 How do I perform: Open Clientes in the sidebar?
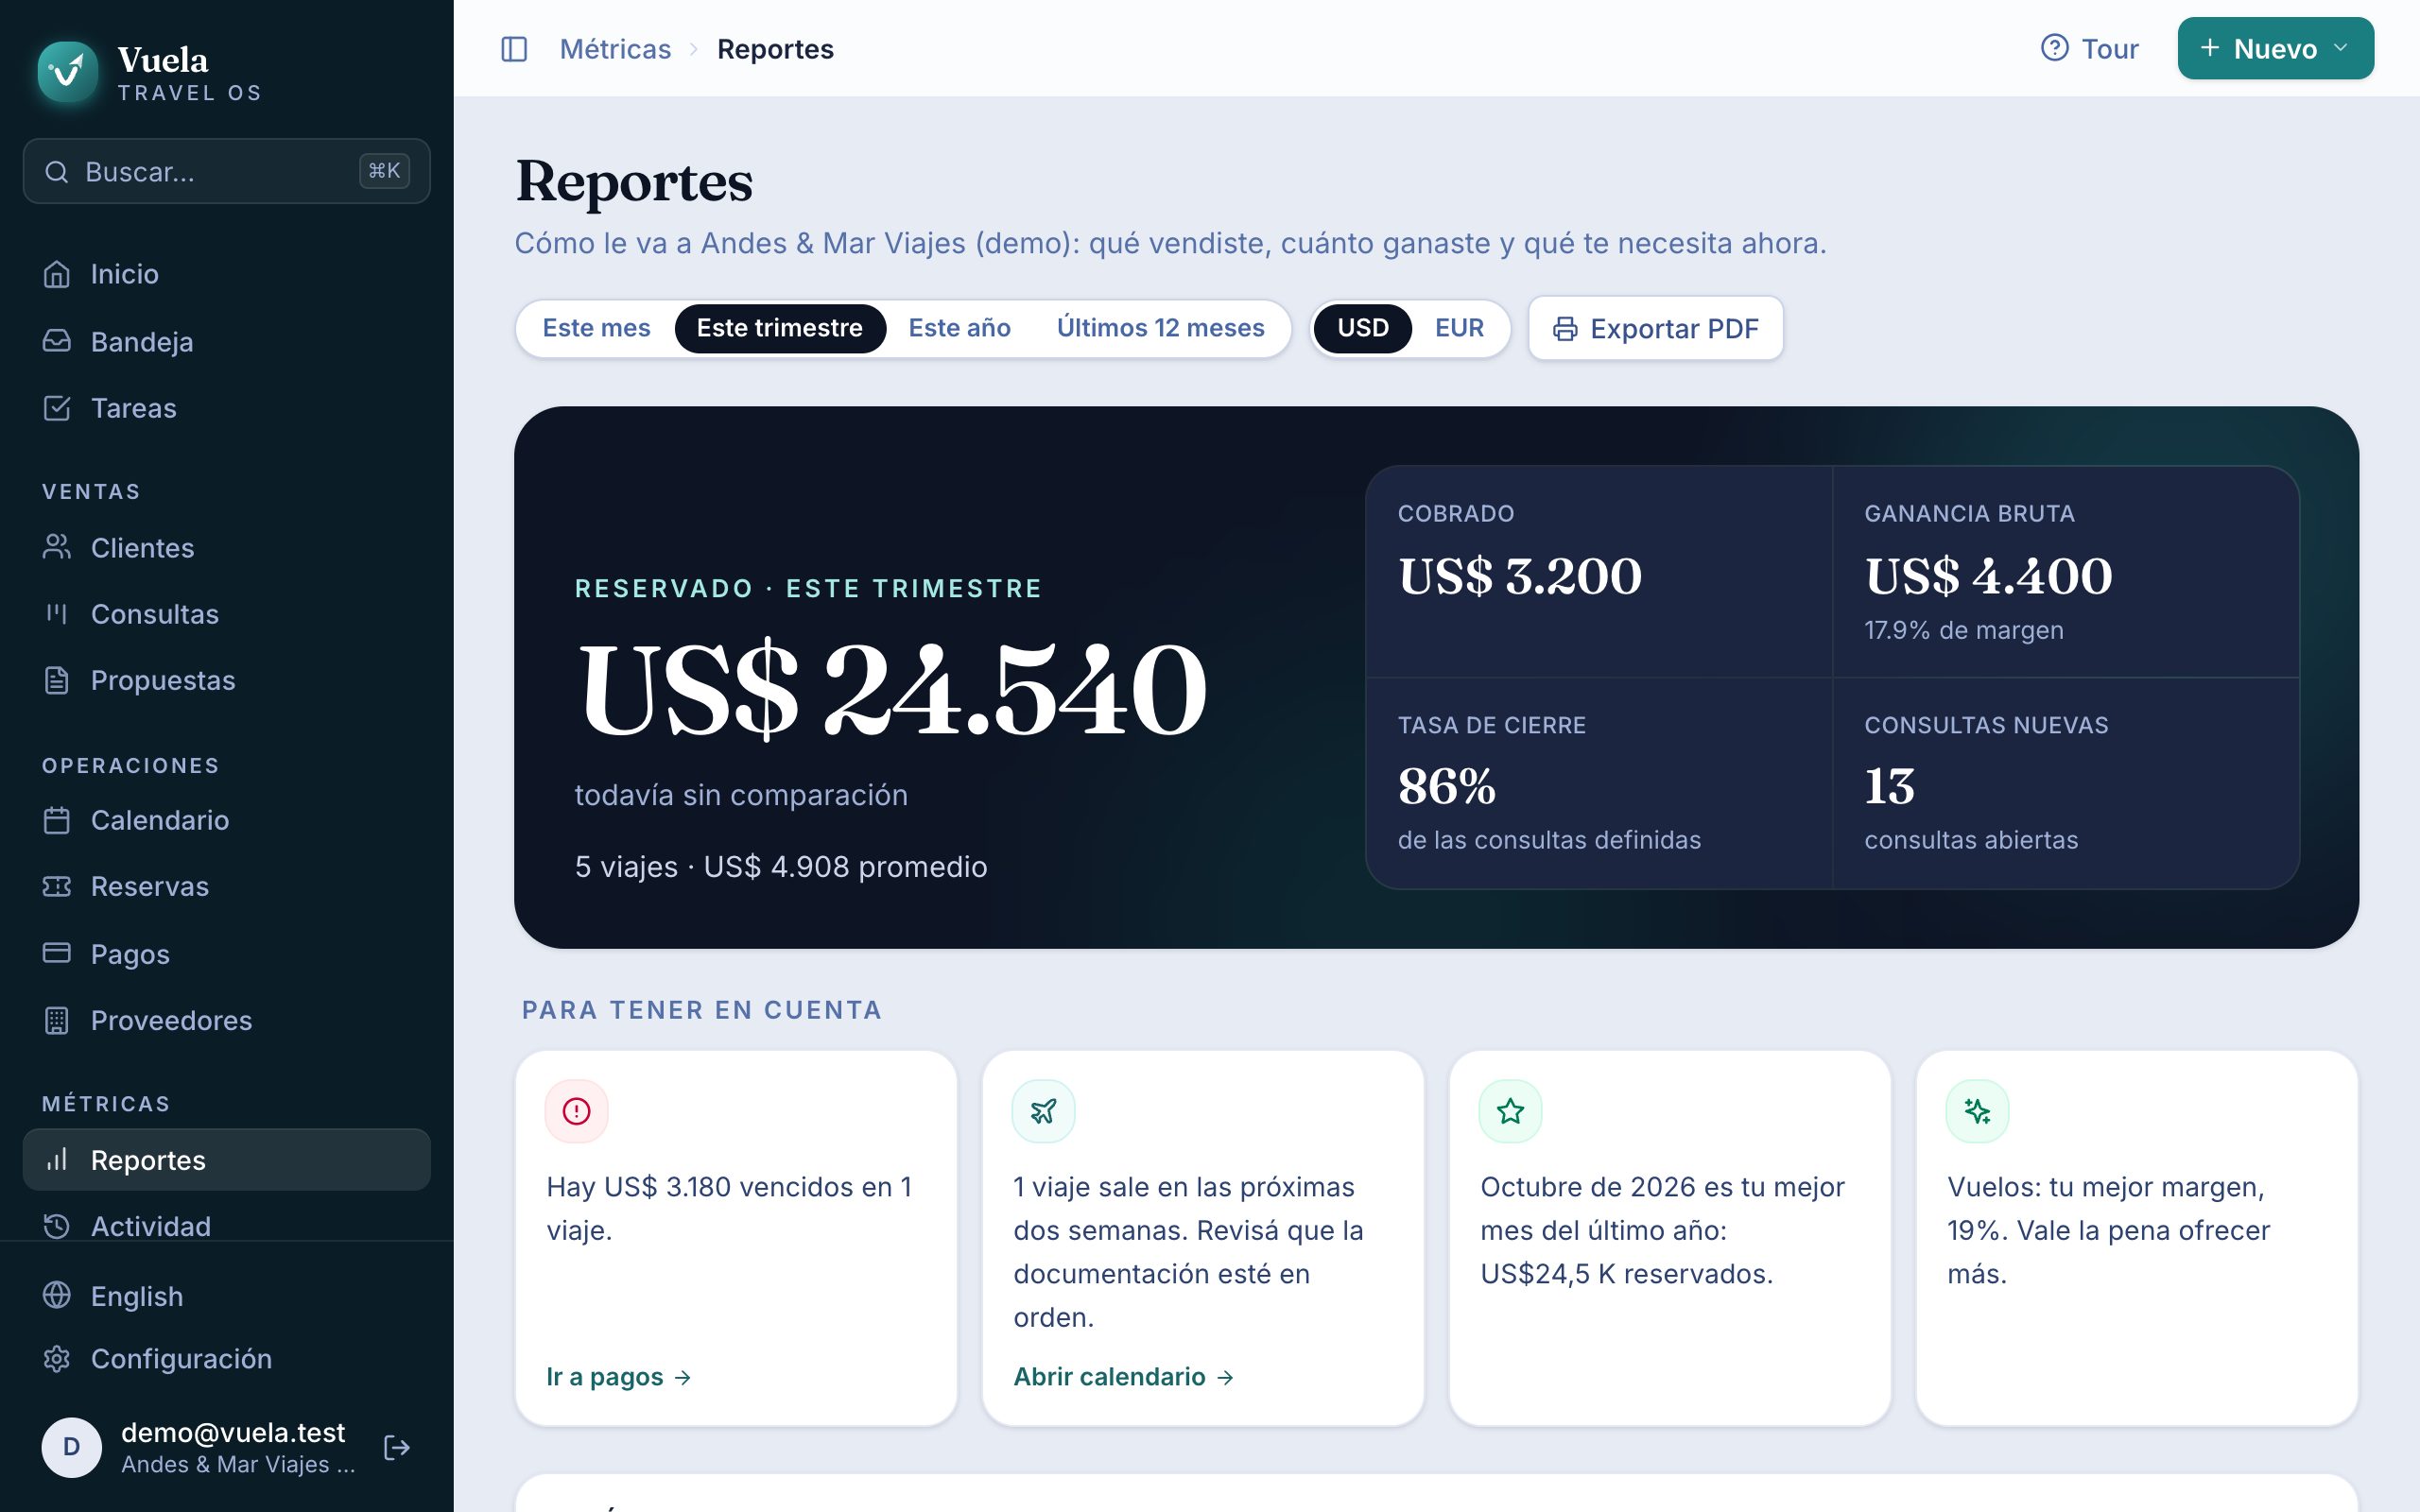tap(227, 547)
